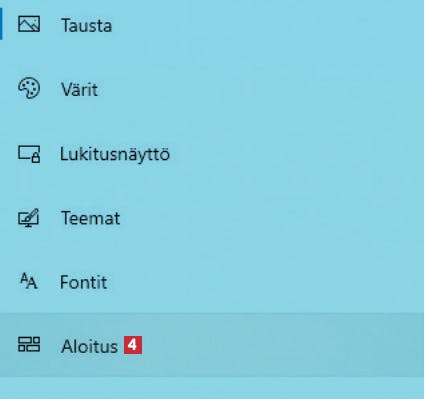Show the Fontit settings page
The height and width of the screenshot is (399, 424).
[x=212, y=282]
